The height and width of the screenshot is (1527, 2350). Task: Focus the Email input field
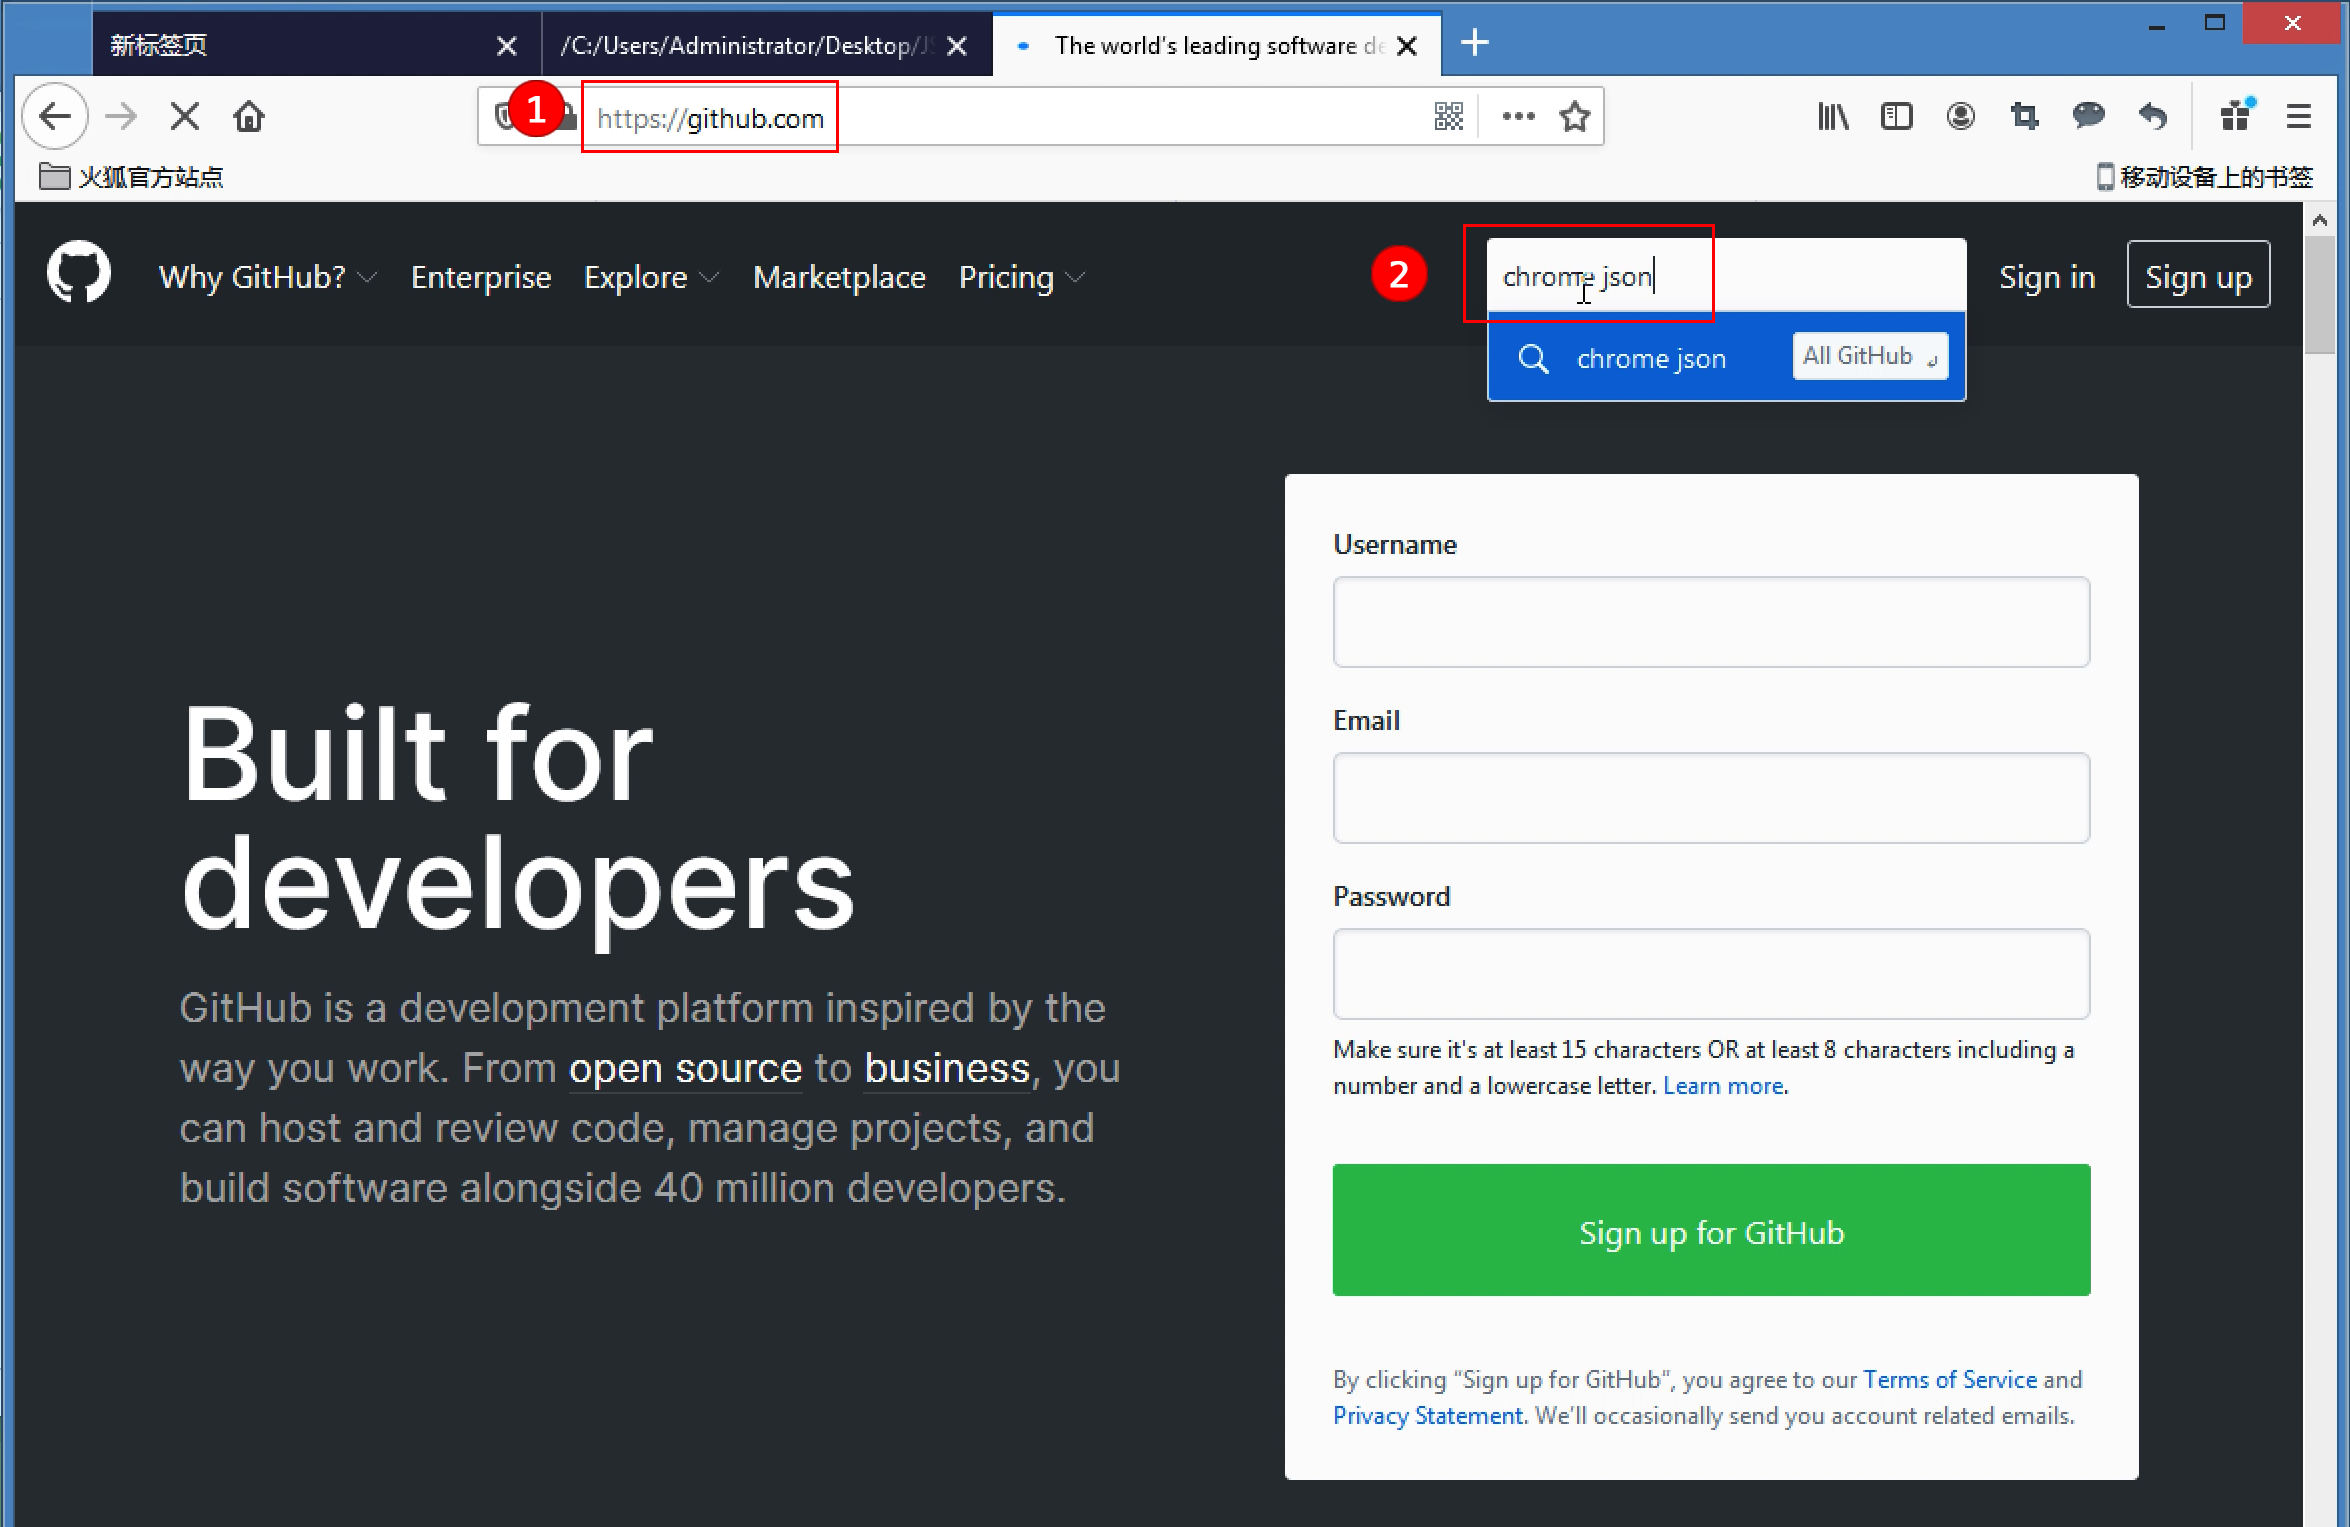[x=1711, y=798]
